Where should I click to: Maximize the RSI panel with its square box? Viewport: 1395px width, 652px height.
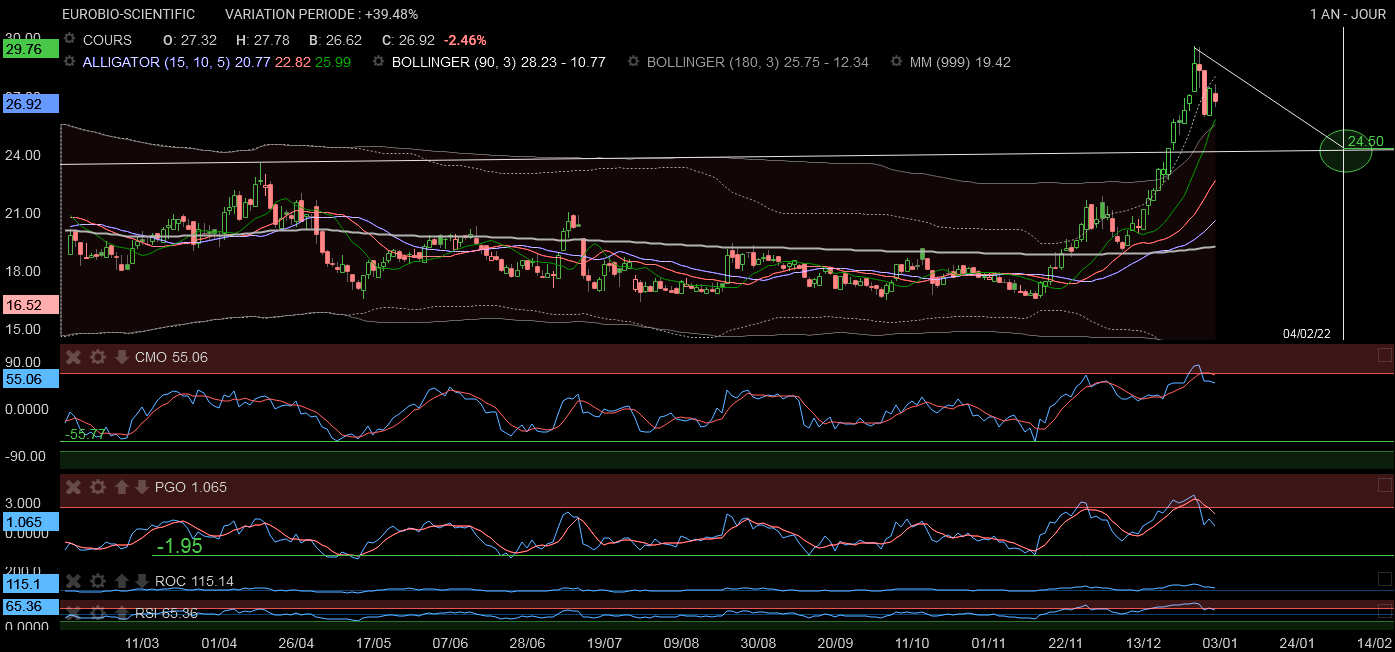pyautogui.click(x=1384, y=610)
